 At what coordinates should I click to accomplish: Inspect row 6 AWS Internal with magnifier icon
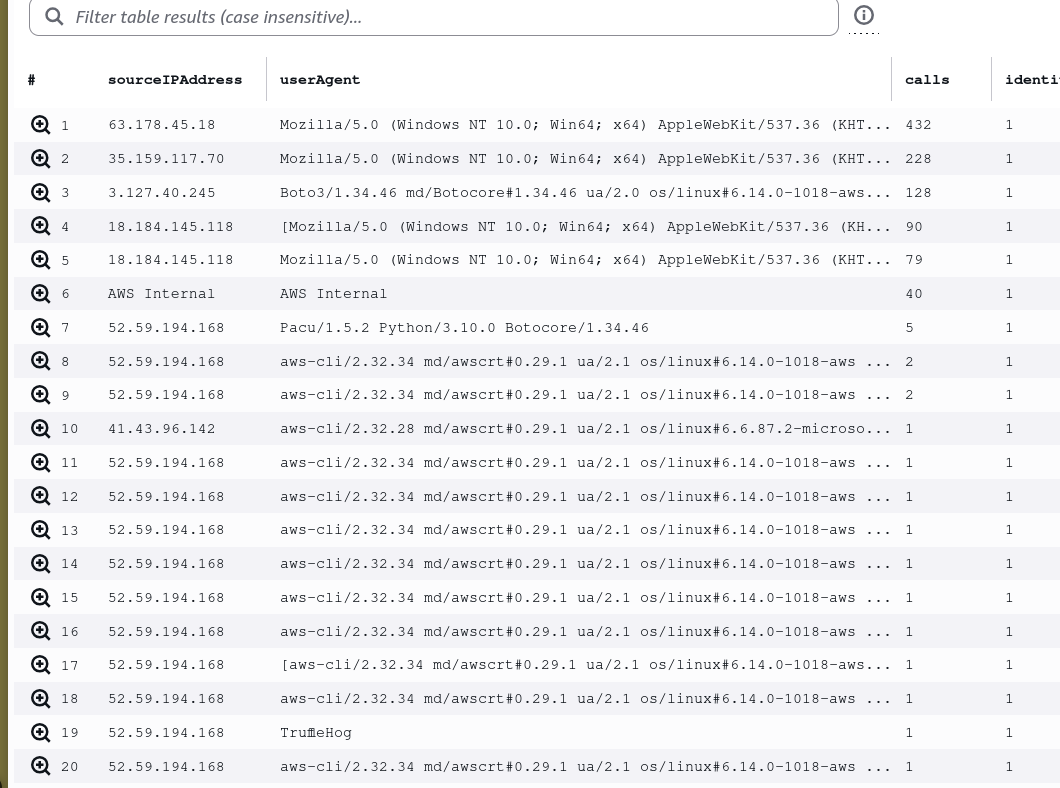click(41, 294)
